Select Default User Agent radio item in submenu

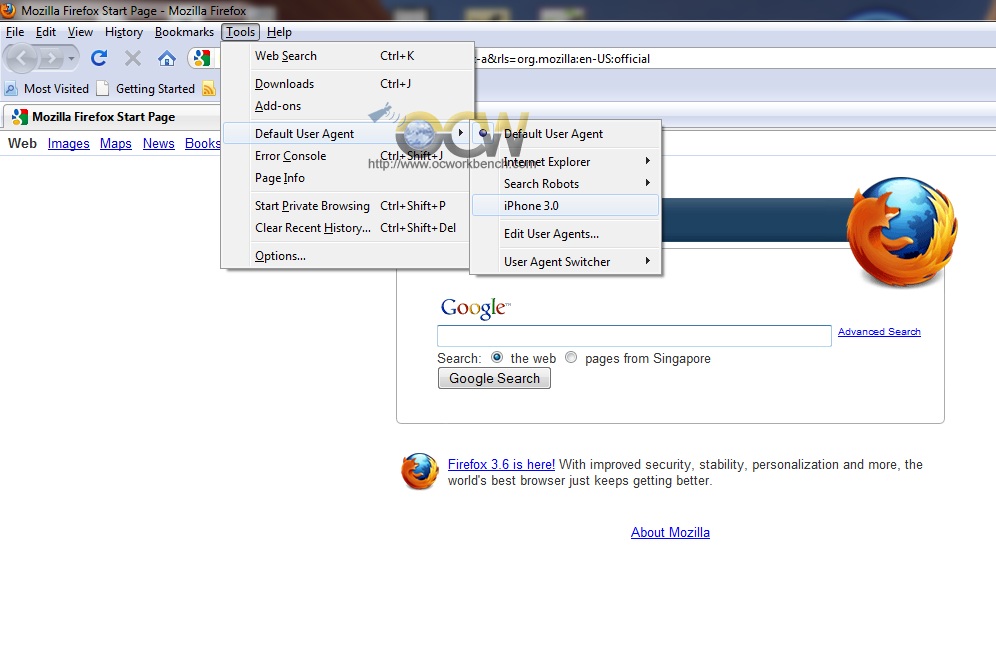pyautogui.click(x=565, y=134)
